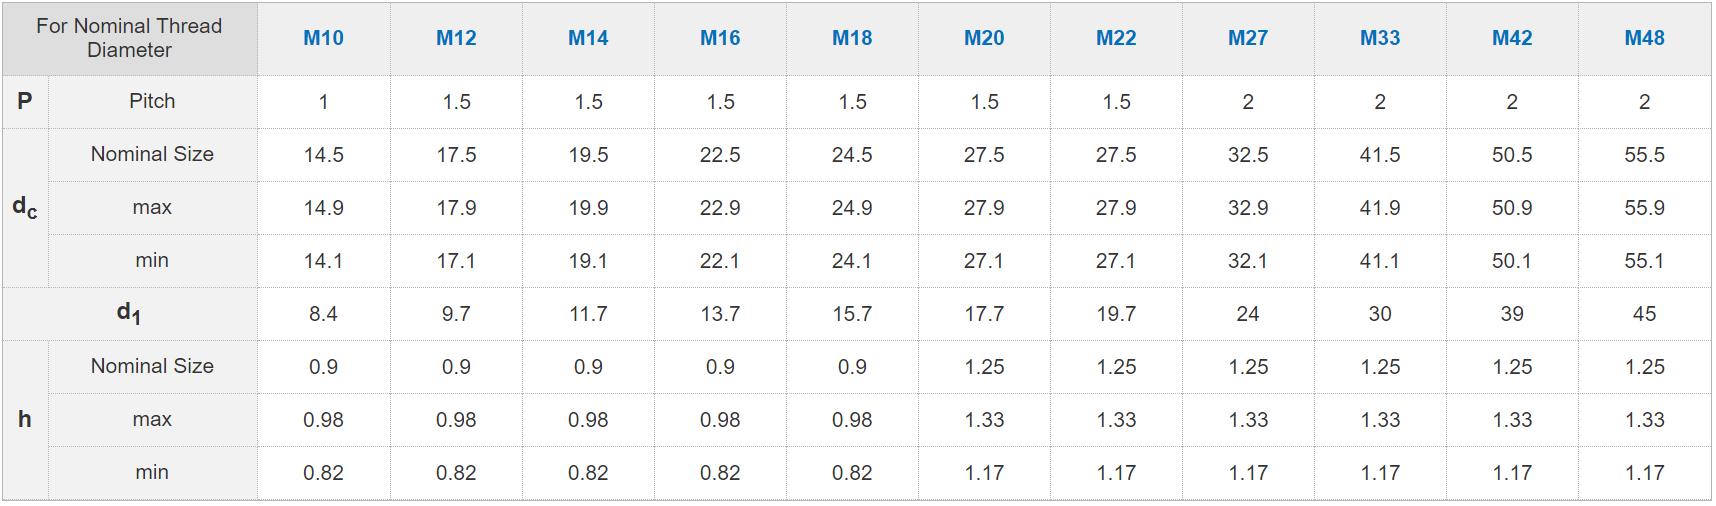The height and width of the screenshot is (506, 1716).
Task: Click the M48 header link
Action: (1644, 38)
